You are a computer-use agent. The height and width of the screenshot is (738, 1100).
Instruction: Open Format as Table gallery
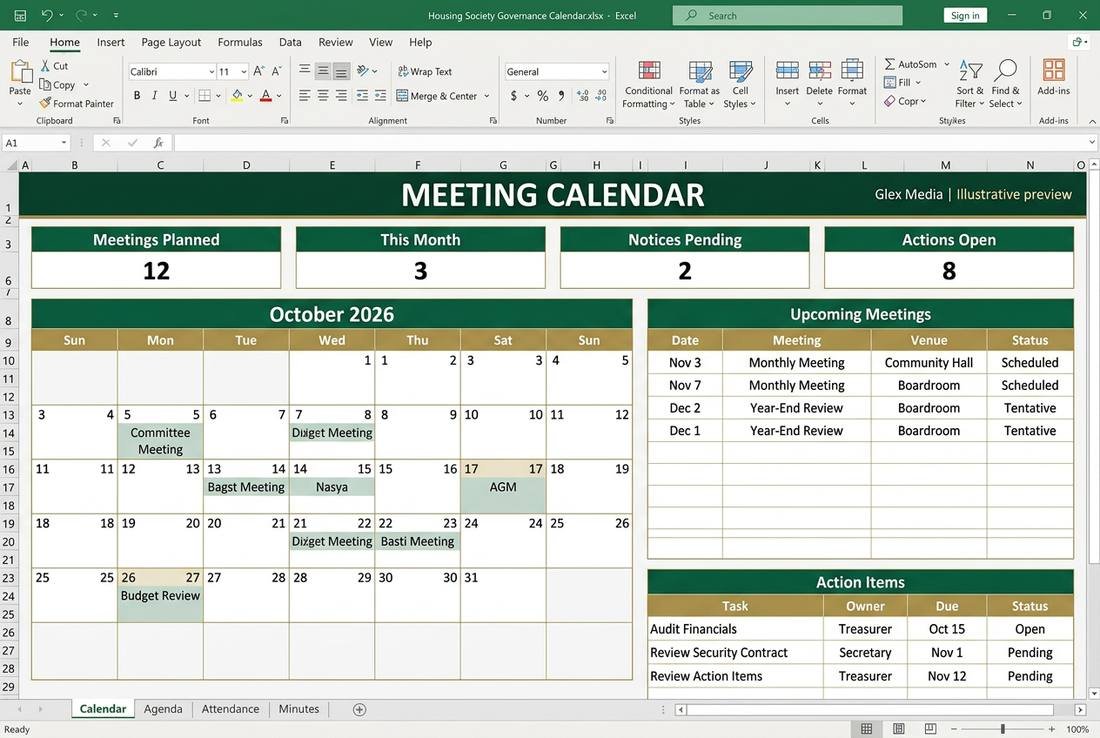[x=699, y=84]
